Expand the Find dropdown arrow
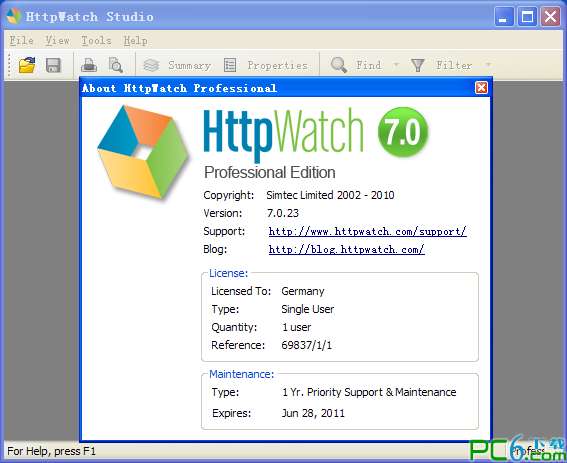Screen dimensions: 567x463 396,65
